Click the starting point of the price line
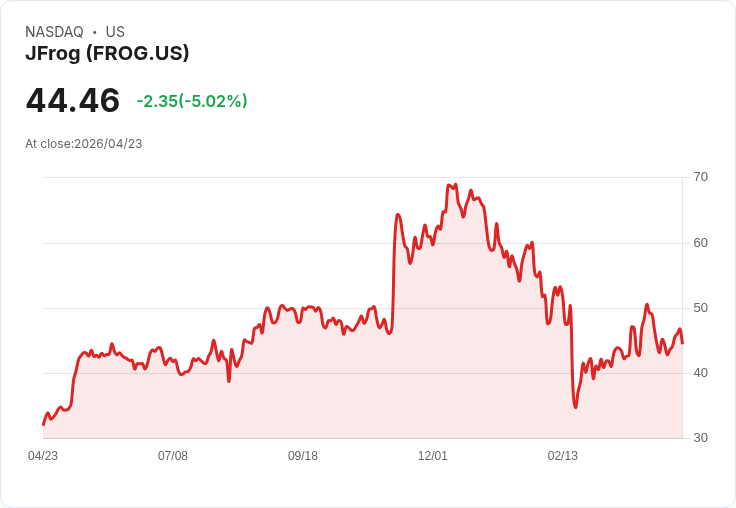Screen dimensions: 736x508 [x=43, y=424]
